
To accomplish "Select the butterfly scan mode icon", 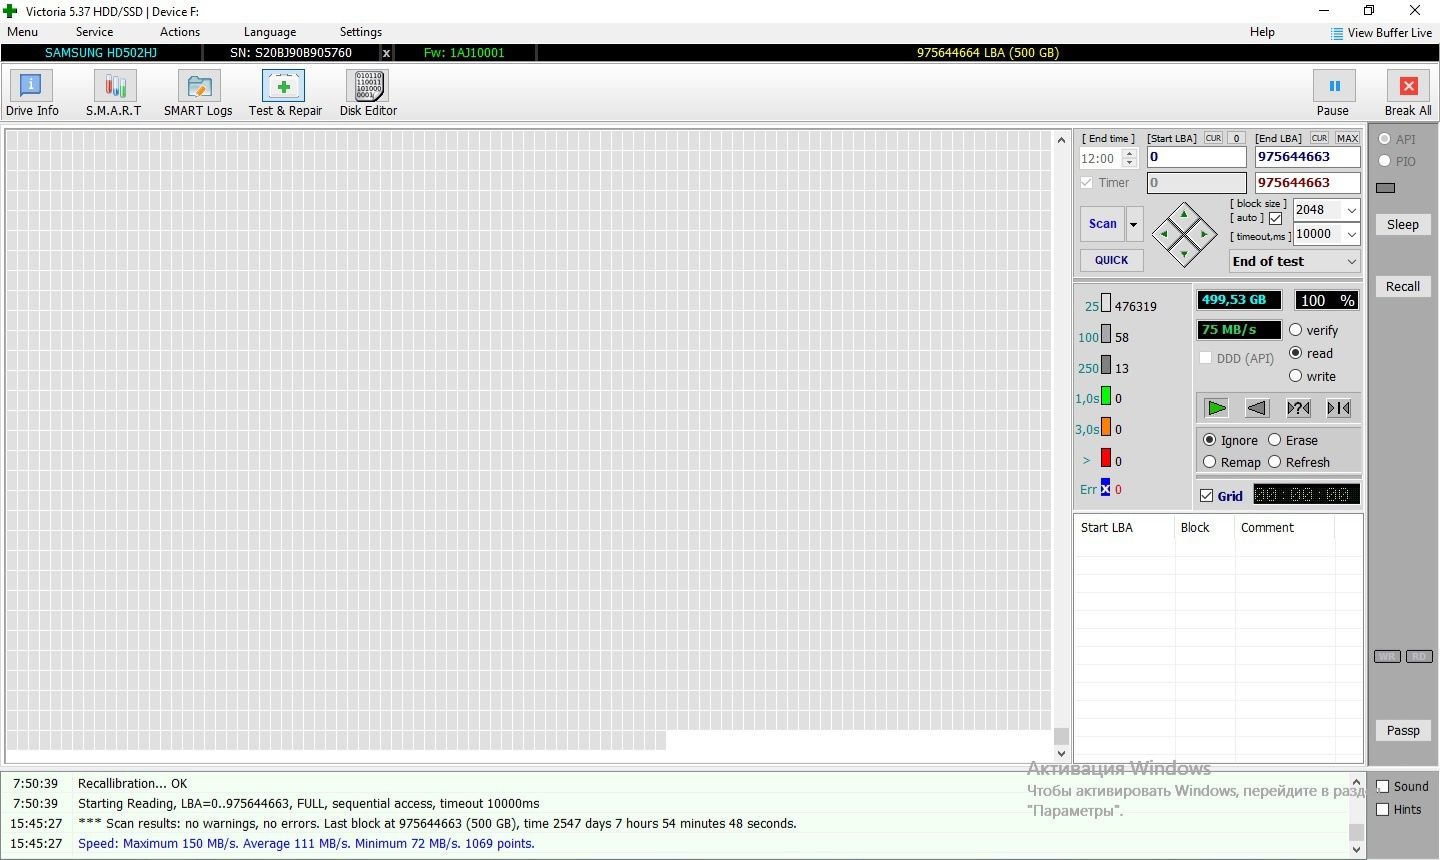I will (x=1339, y=408).
